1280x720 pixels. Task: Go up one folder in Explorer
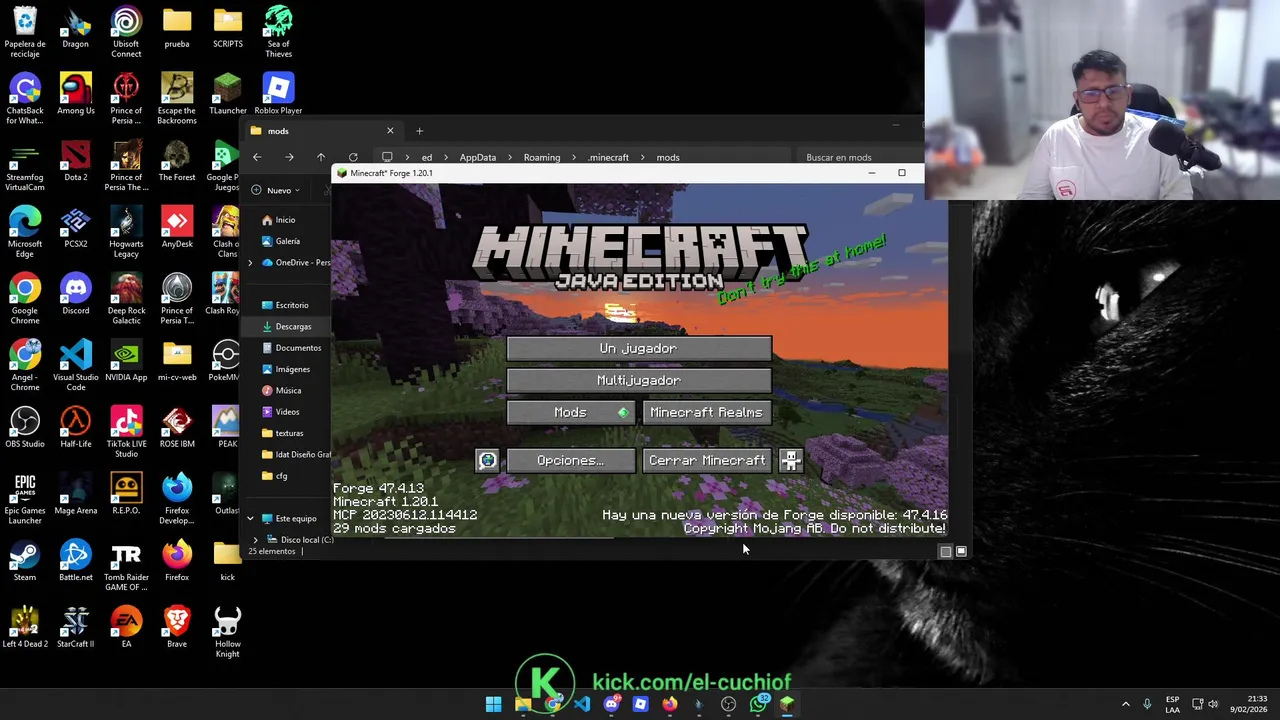click(321, 157)
